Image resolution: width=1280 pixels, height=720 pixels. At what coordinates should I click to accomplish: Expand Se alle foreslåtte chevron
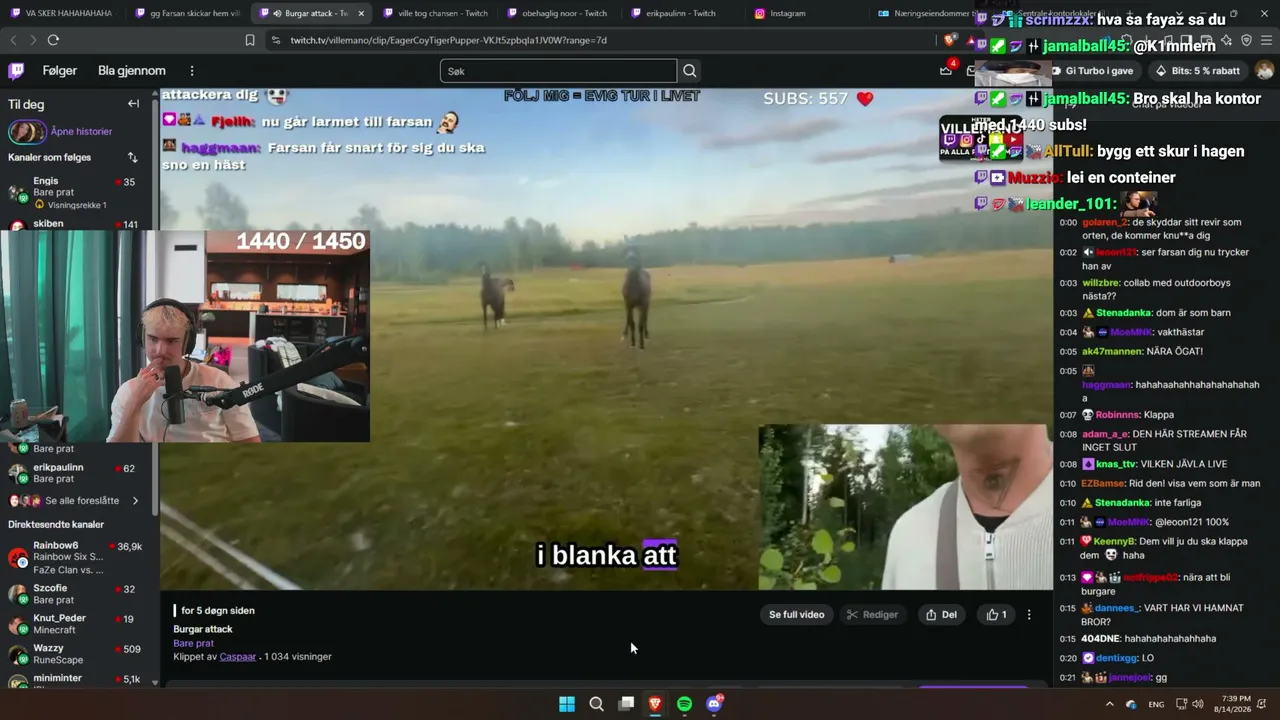point(135,501)
